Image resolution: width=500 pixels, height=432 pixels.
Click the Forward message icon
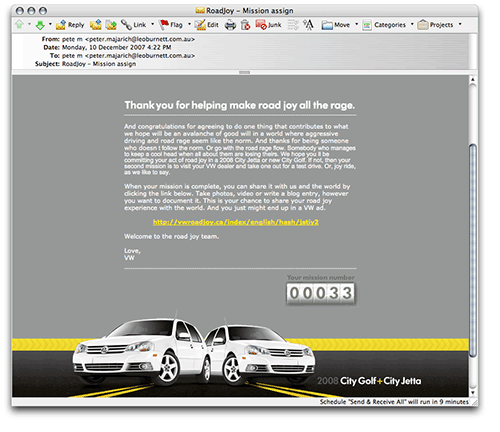[111, 25]
